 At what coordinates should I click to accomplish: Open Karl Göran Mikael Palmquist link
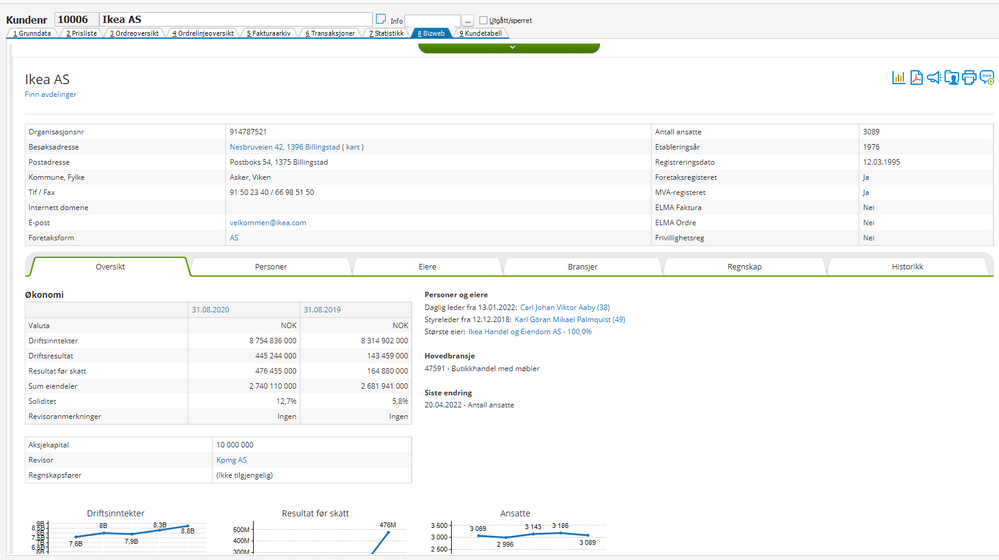pyautogui.click(x=570, y=319)
